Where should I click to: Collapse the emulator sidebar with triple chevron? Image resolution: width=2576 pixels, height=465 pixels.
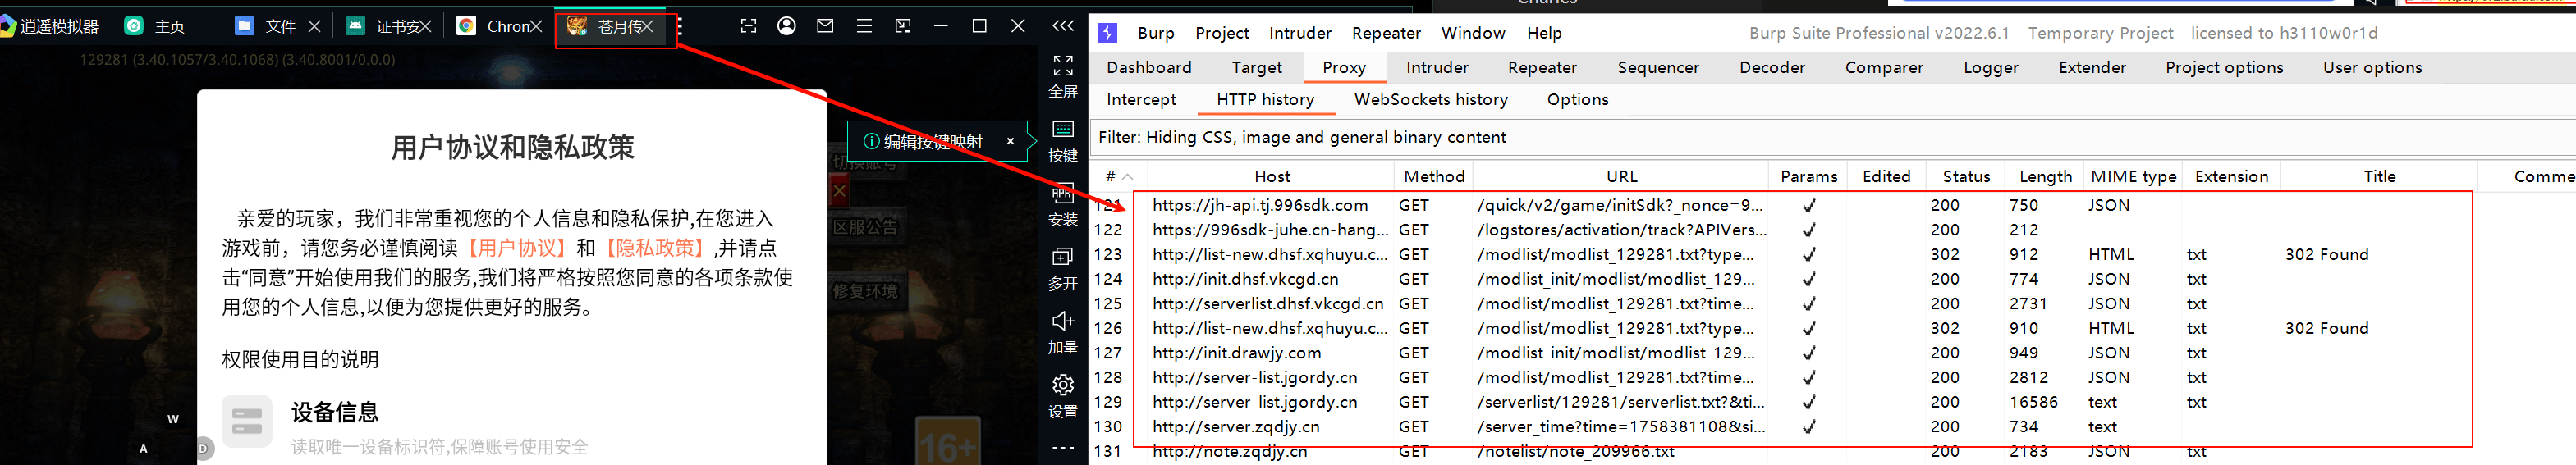coord(1063,26)
